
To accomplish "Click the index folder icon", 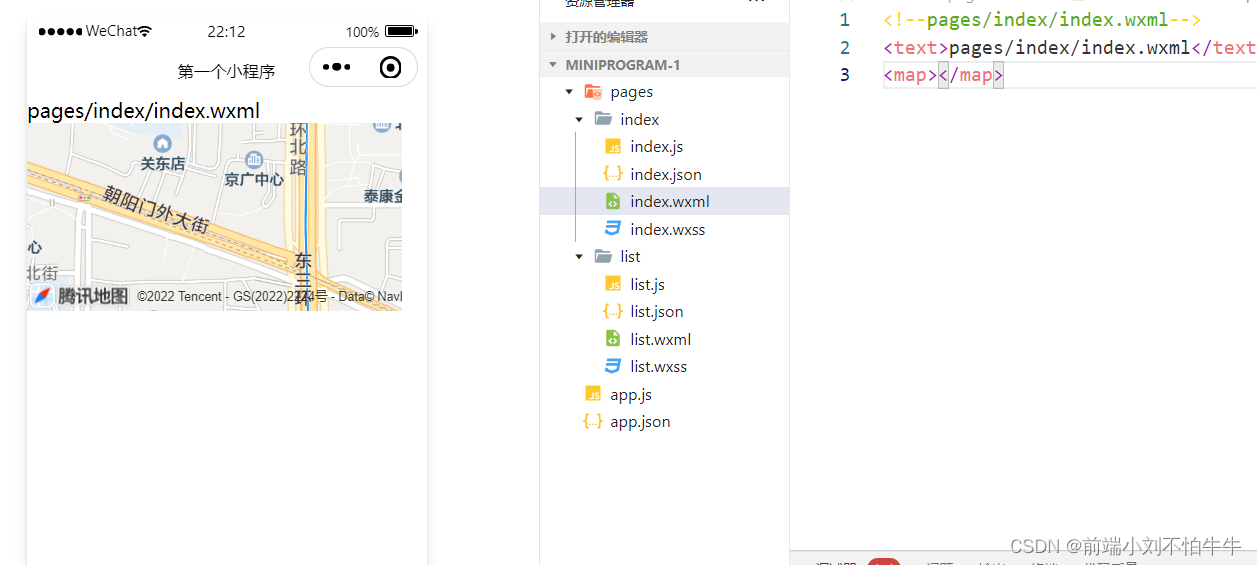I will 603,119.
